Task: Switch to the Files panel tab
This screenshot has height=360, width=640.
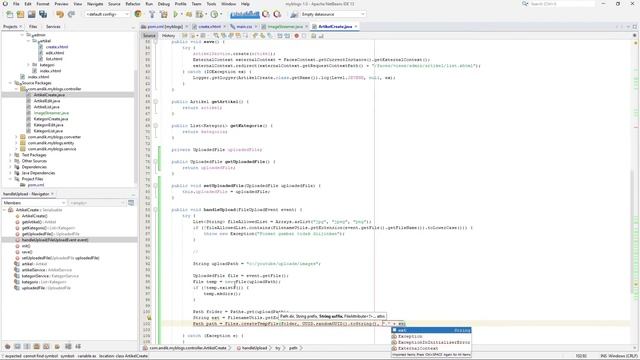Action: pyautogui.click(x=33, y=27)
